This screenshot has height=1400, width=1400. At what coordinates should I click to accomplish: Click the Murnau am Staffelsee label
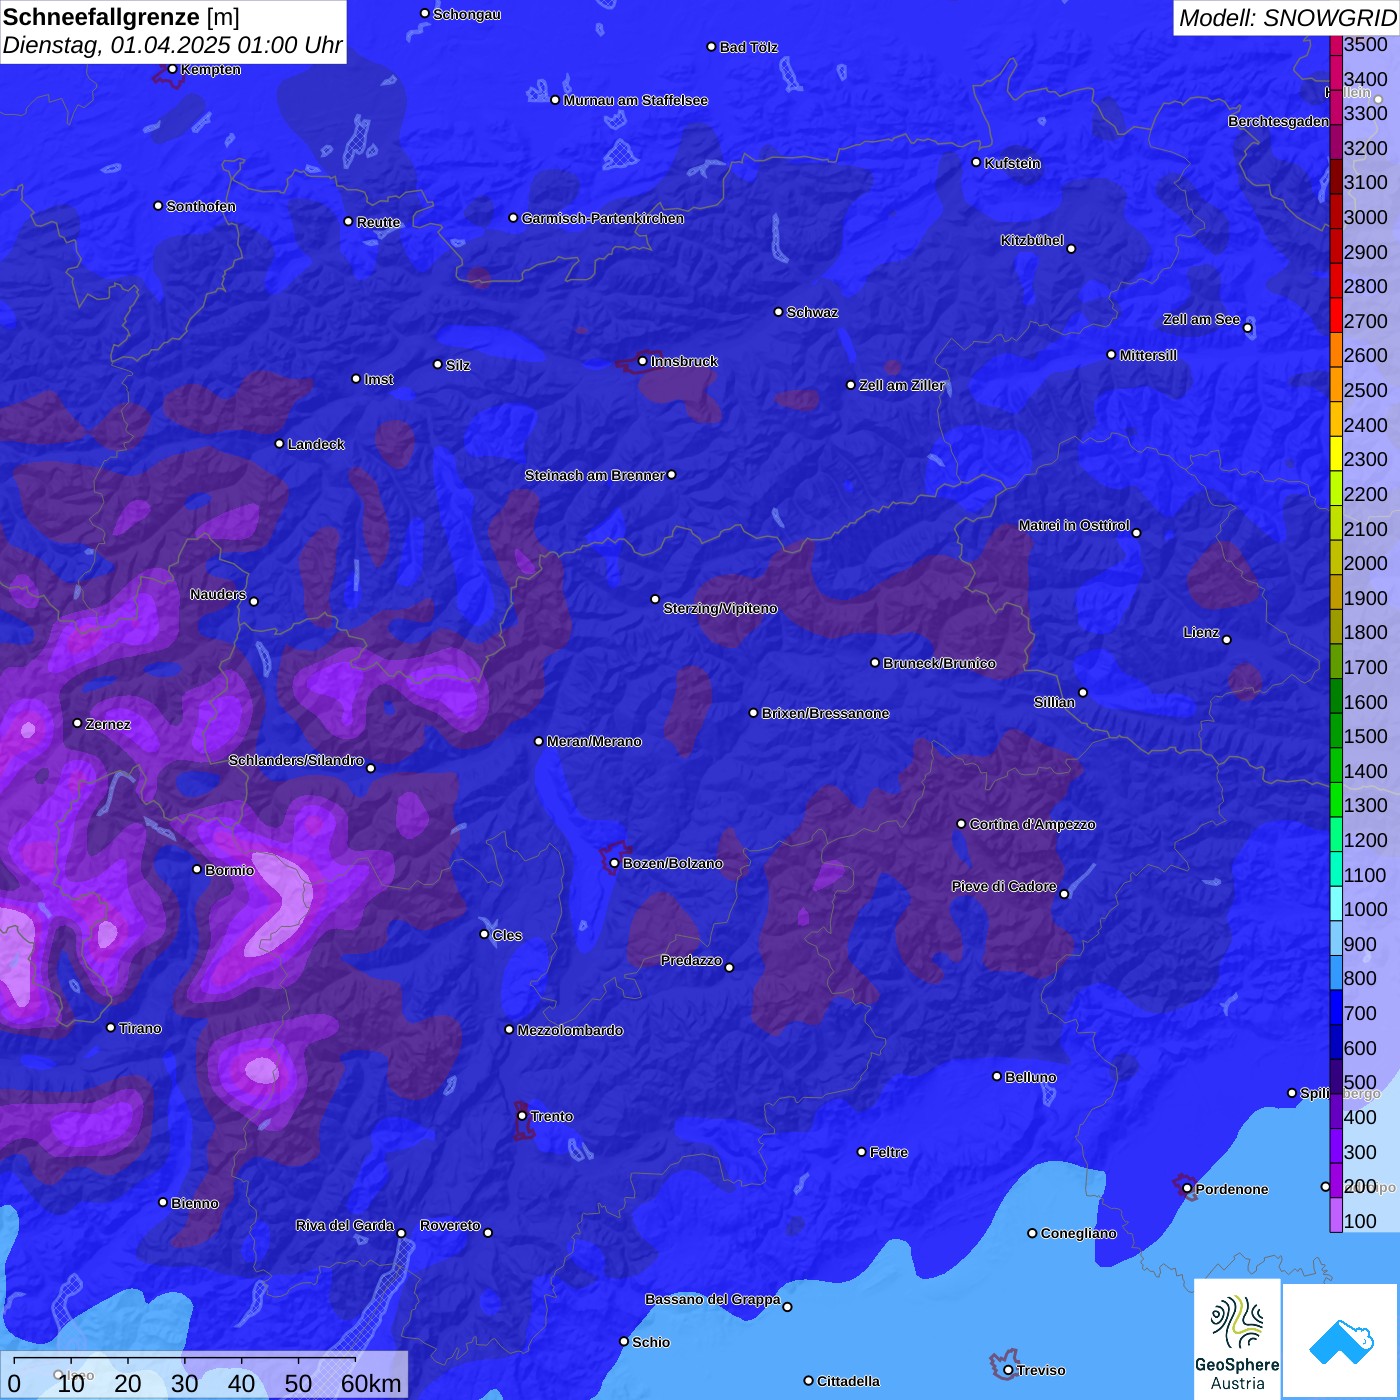[x=635, y=100]
